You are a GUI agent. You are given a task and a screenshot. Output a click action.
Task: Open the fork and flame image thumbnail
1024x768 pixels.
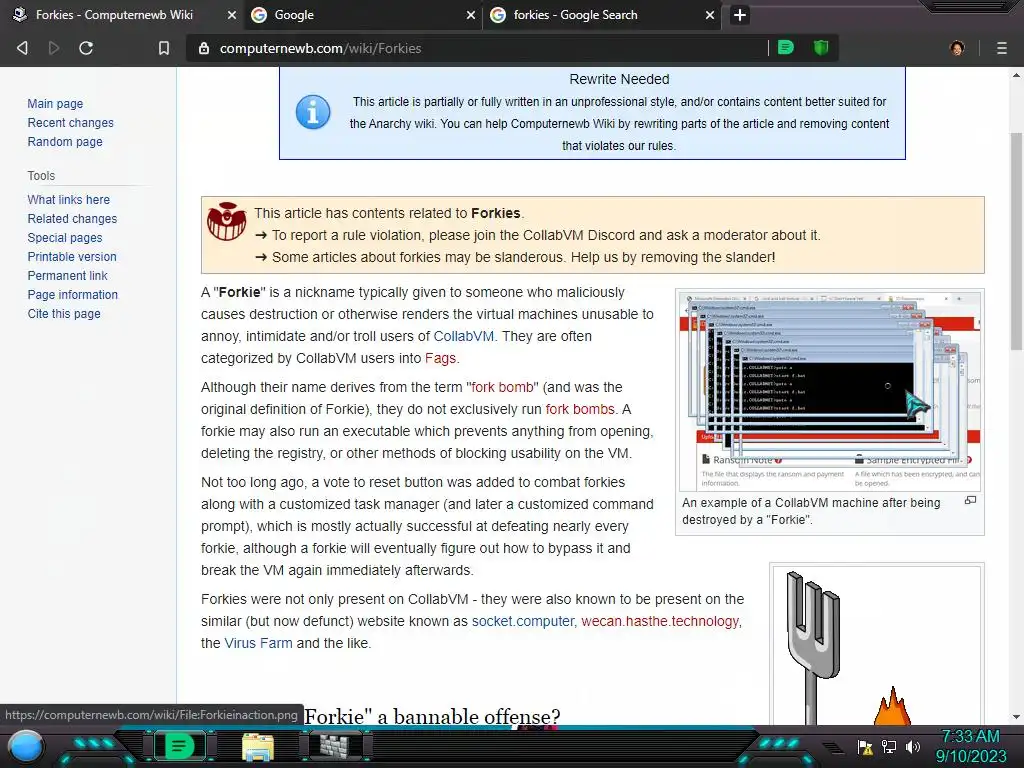875,647
